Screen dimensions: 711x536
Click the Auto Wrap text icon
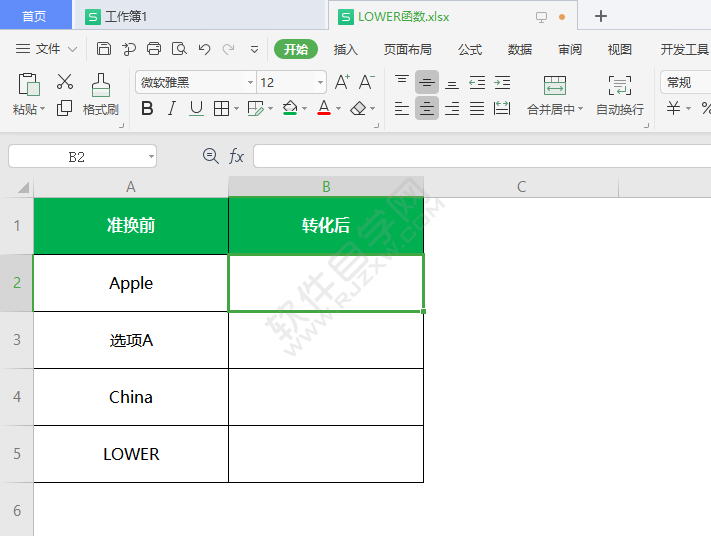coord(619,85)
